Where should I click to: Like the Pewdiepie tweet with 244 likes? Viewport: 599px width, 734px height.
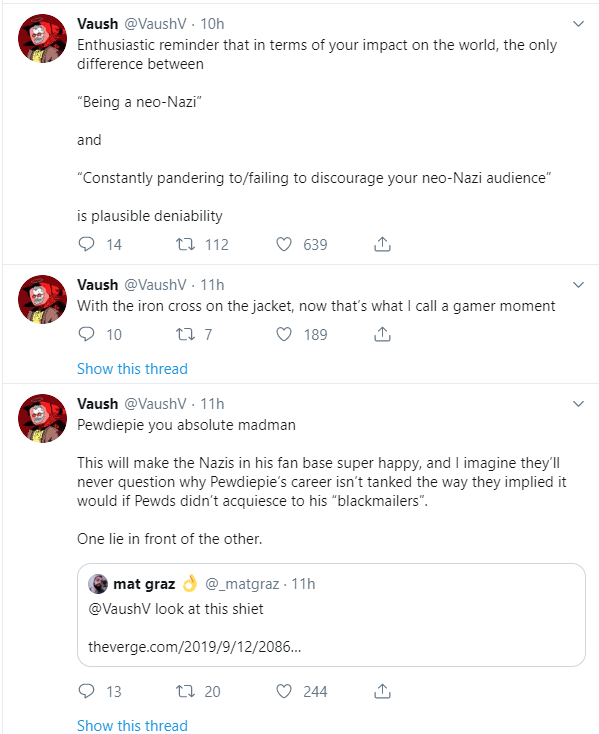(284, 691)
